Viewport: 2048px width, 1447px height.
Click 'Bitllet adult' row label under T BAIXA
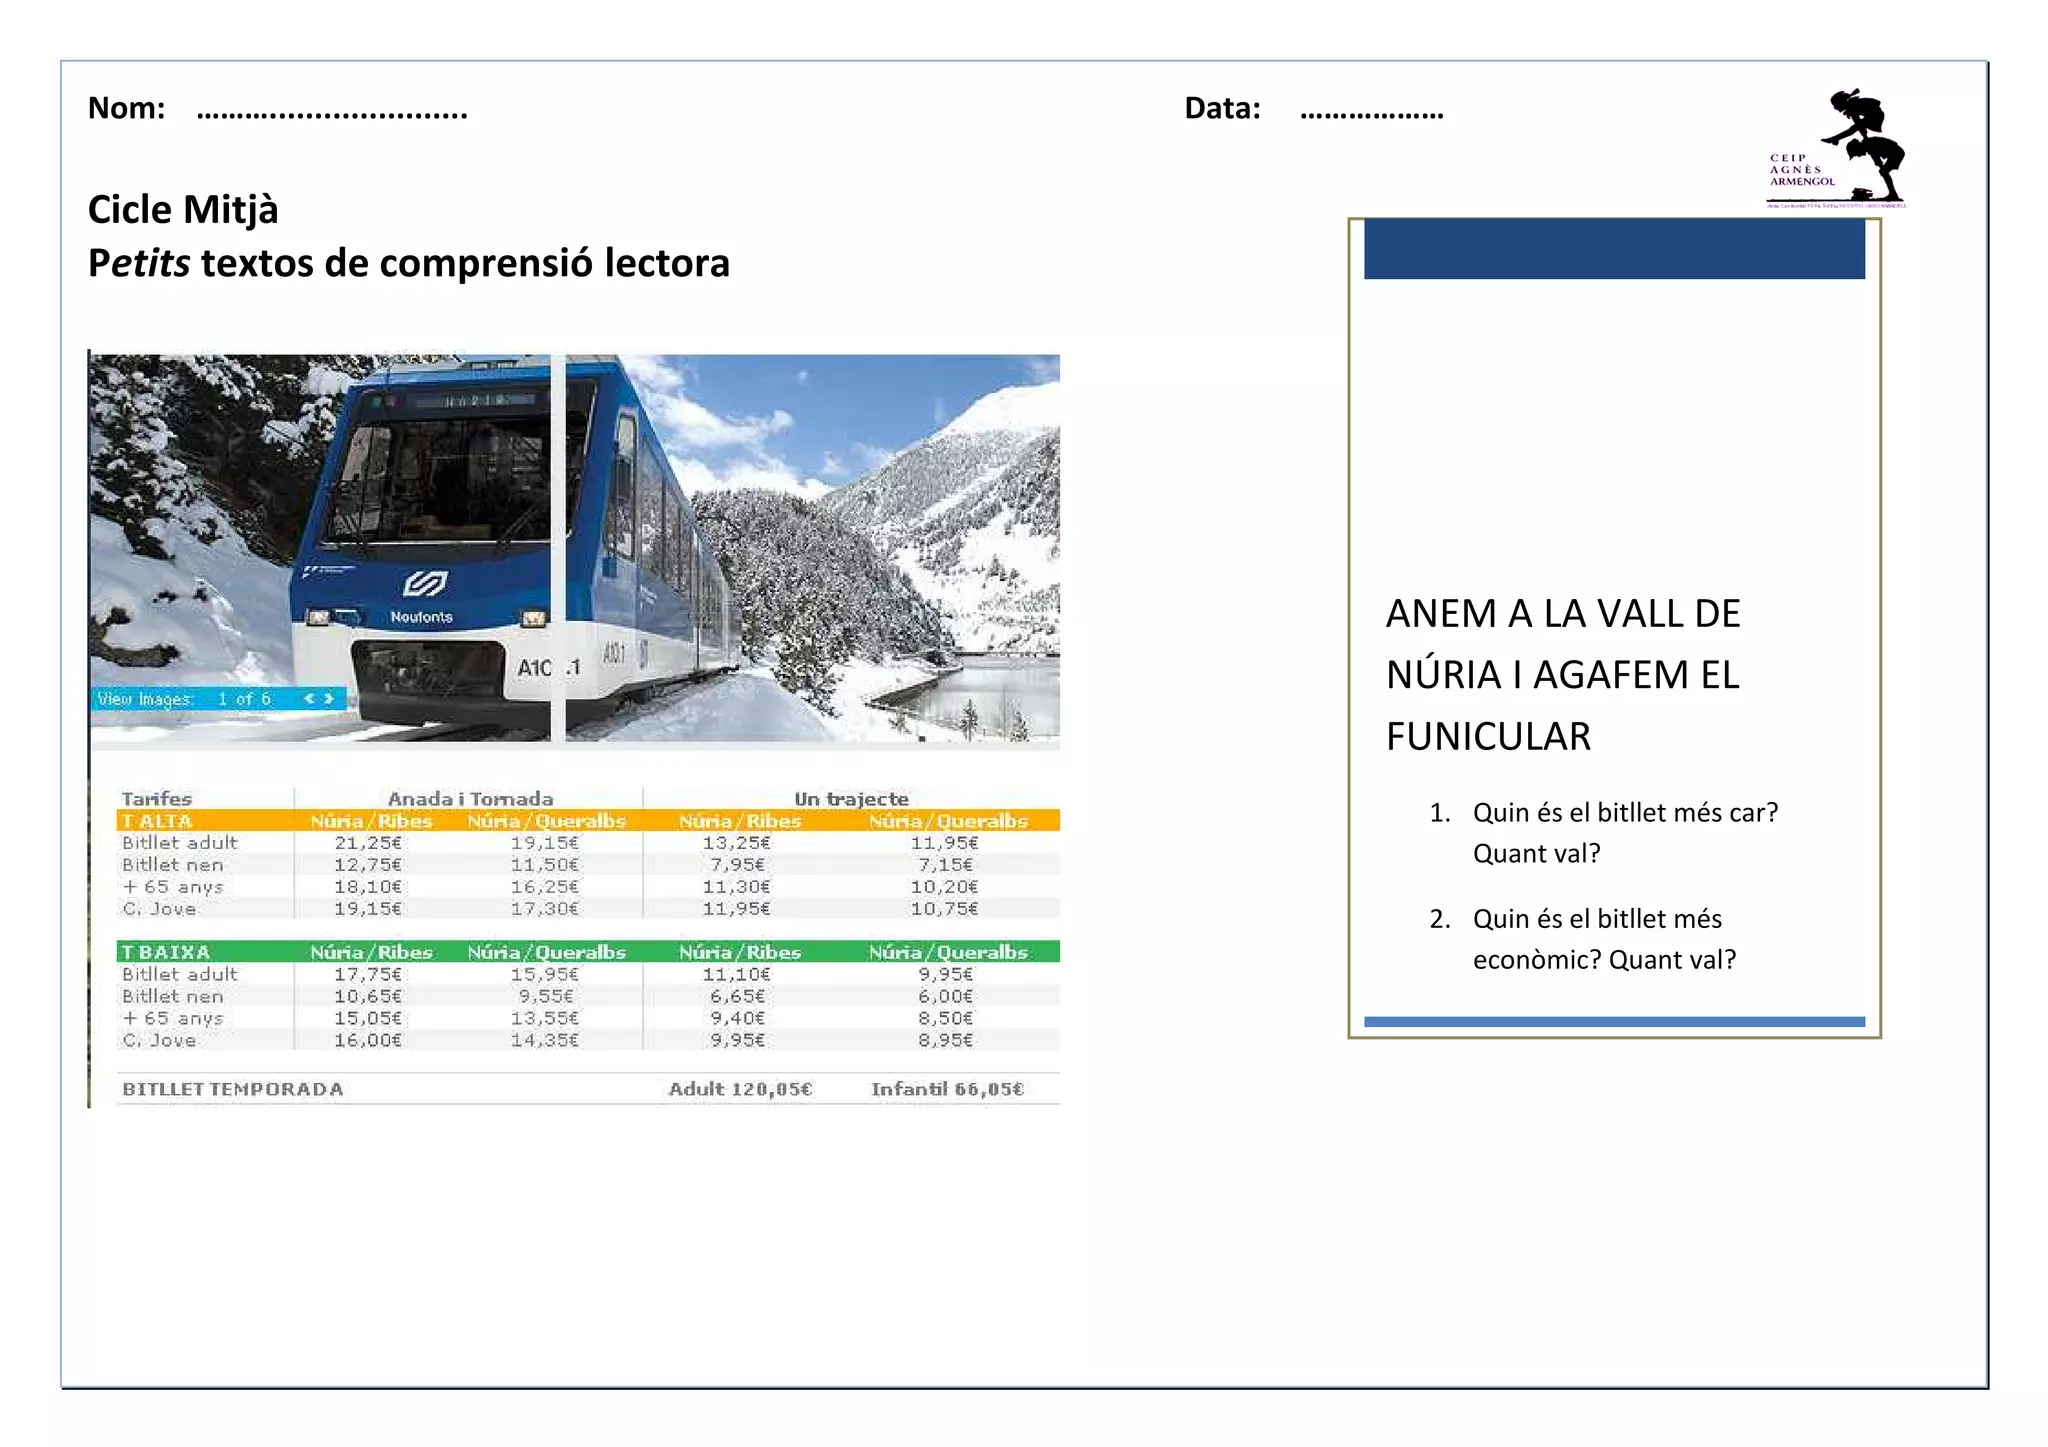click(179, 974)
